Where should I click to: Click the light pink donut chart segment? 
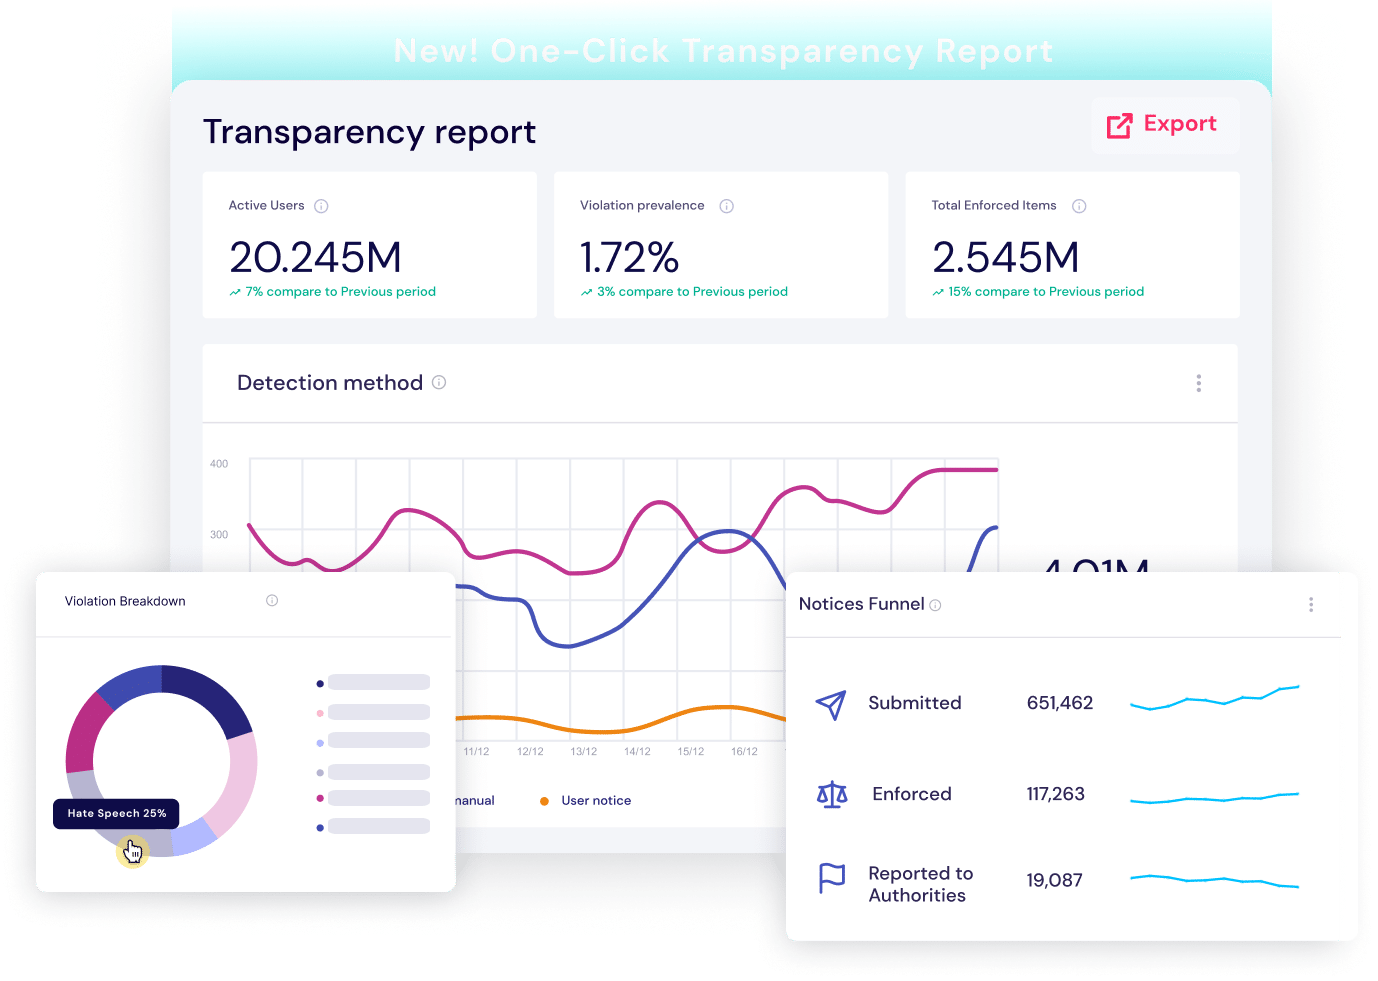pos(236,783)
